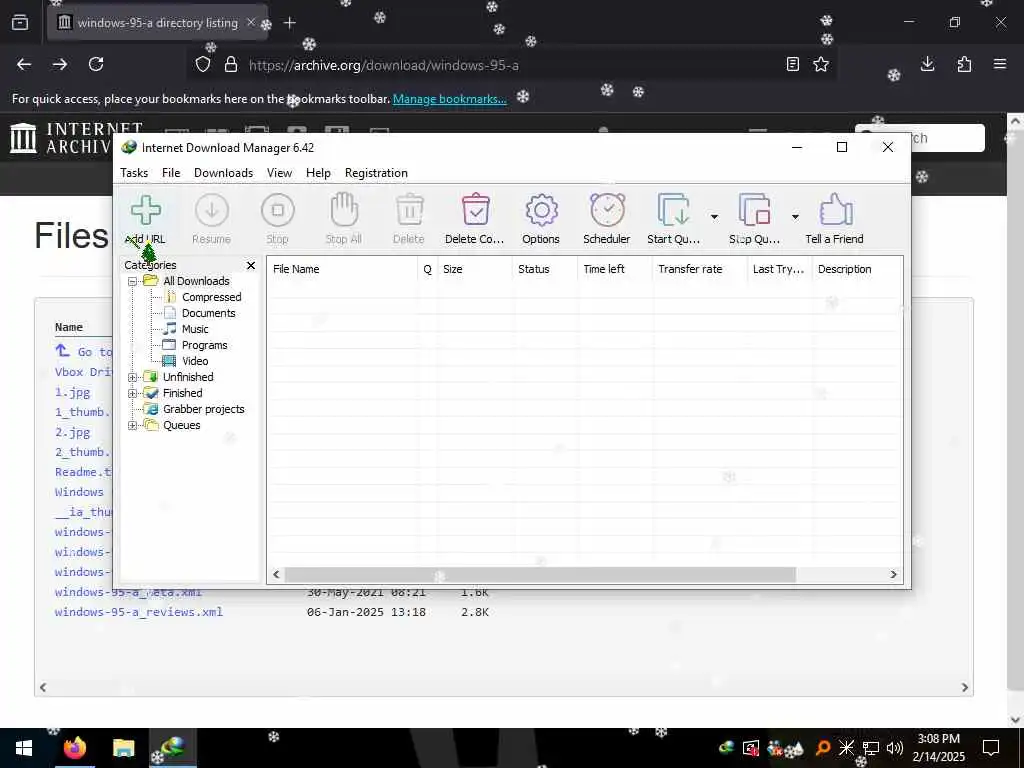Expand the Unfinished category node

(133, 377)
